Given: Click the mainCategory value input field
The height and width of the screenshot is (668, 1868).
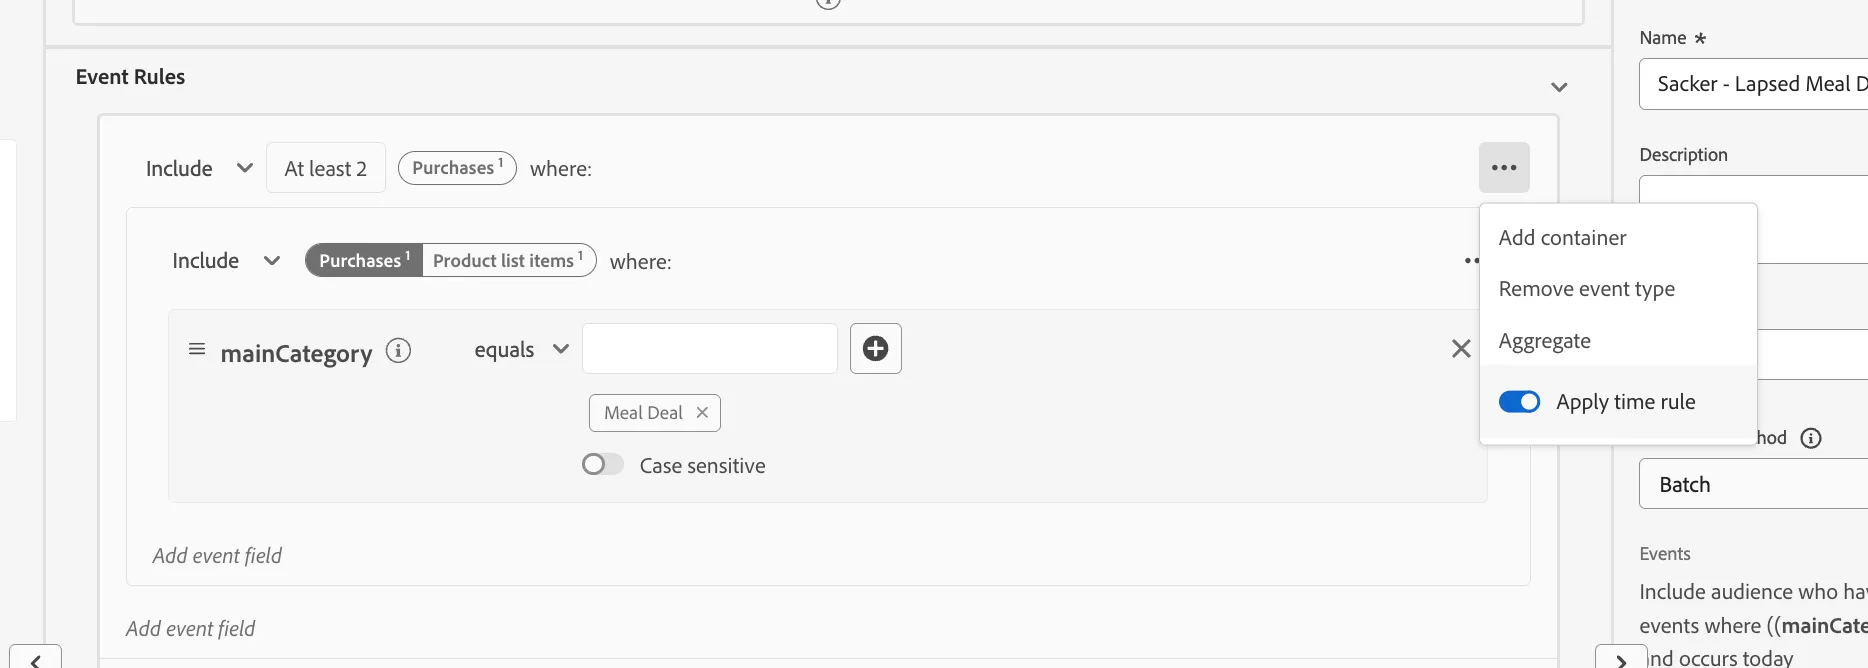Looking at the screenshot, I should (710, 348).
